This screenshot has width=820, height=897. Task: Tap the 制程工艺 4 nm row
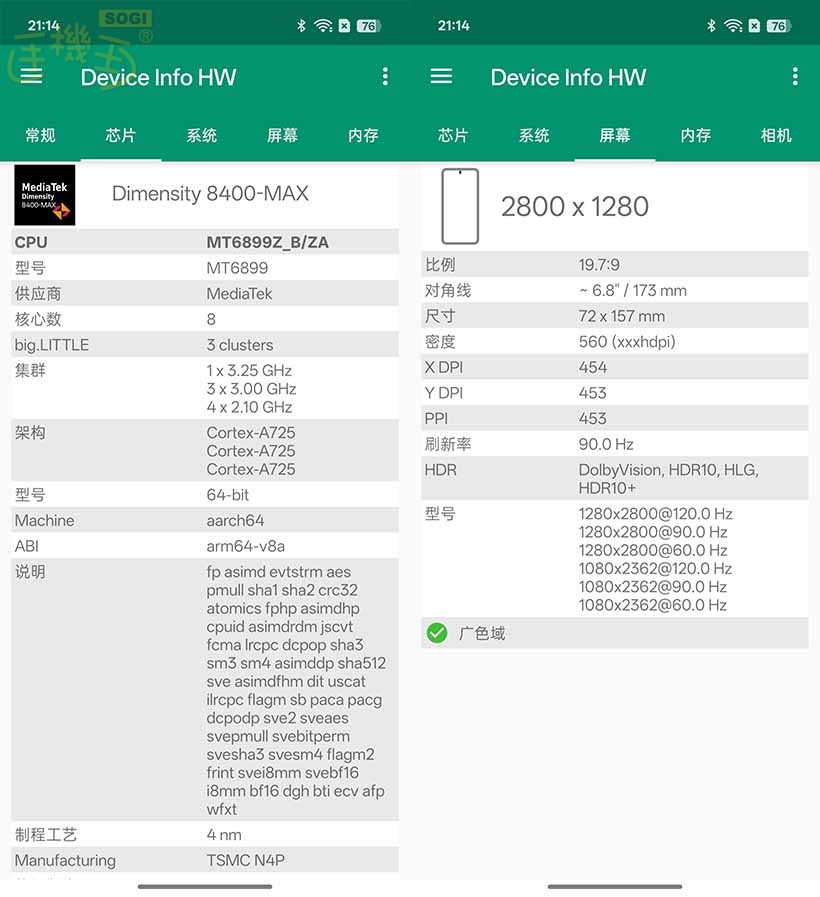coord(204,834)
